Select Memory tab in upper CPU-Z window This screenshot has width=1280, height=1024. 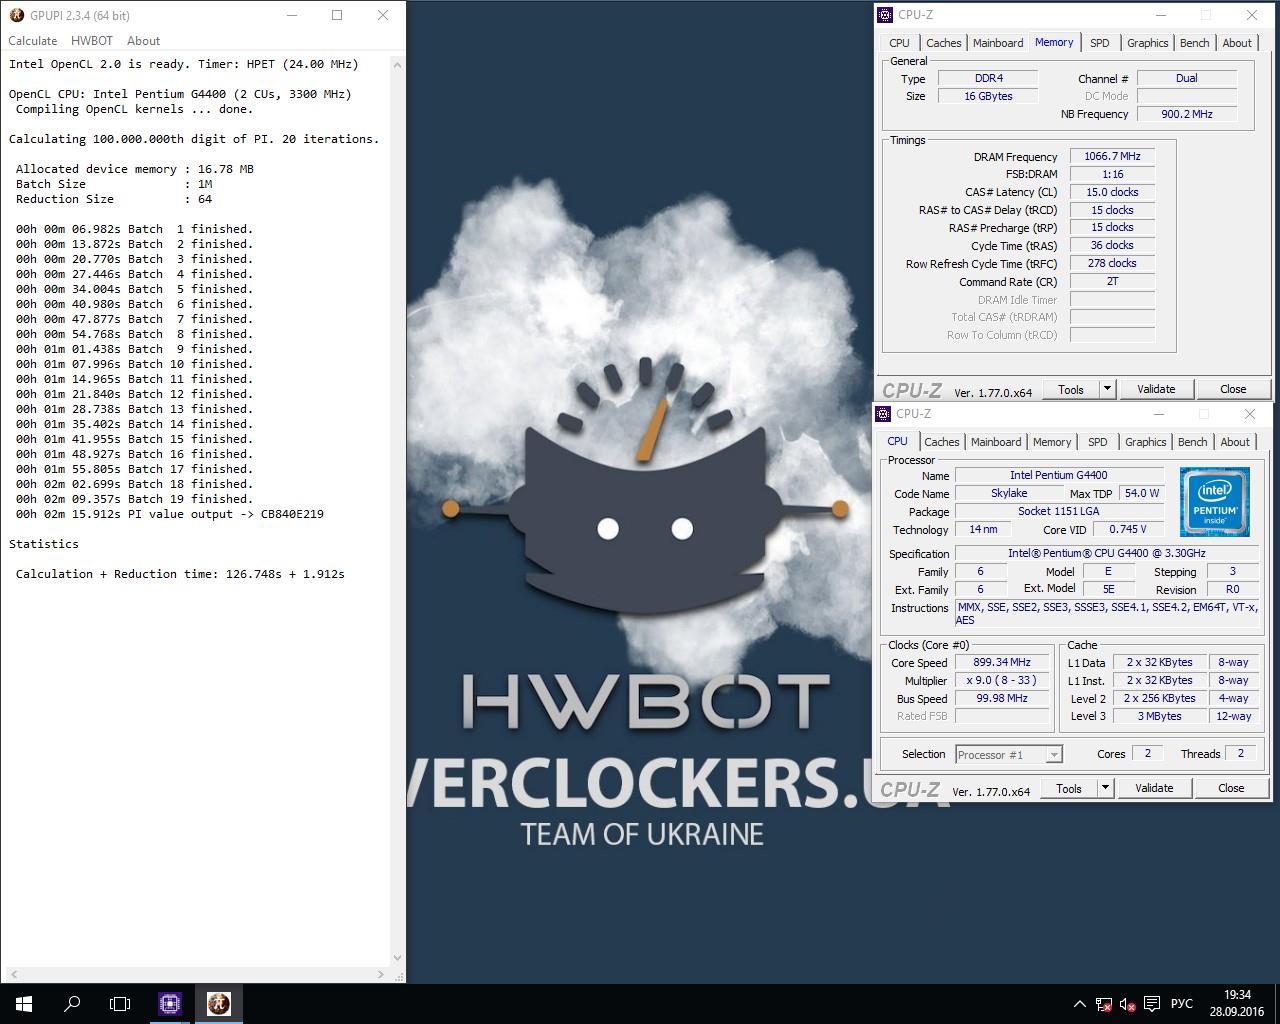pyautogui.click(x=1054, y=42)
